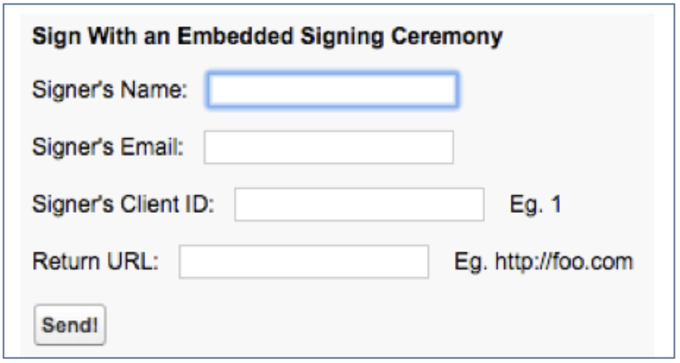The width and height of the screenshot is (680, 363).
Task: Click the word "Signing" in the title
Action: click(343, 37)
